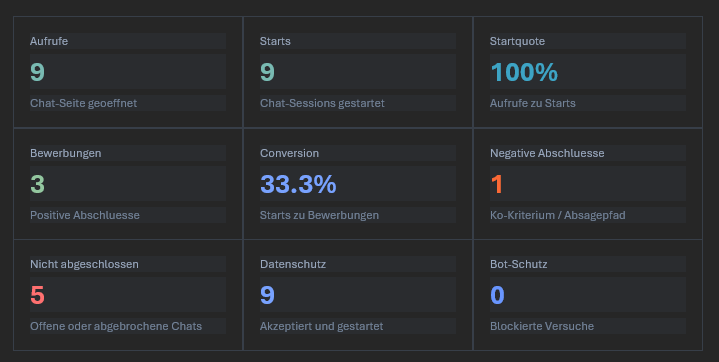
Task: Click the Datenschutz value 9
Action: pos(267,295)
